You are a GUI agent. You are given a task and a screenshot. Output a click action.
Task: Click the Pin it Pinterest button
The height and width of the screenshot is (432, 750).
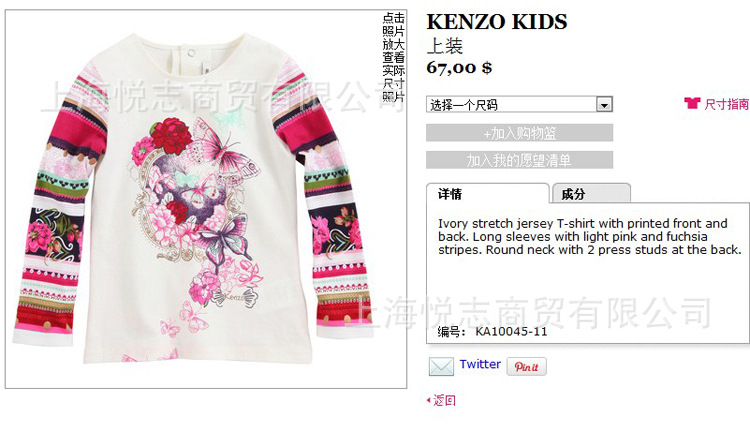coord(526,366)
